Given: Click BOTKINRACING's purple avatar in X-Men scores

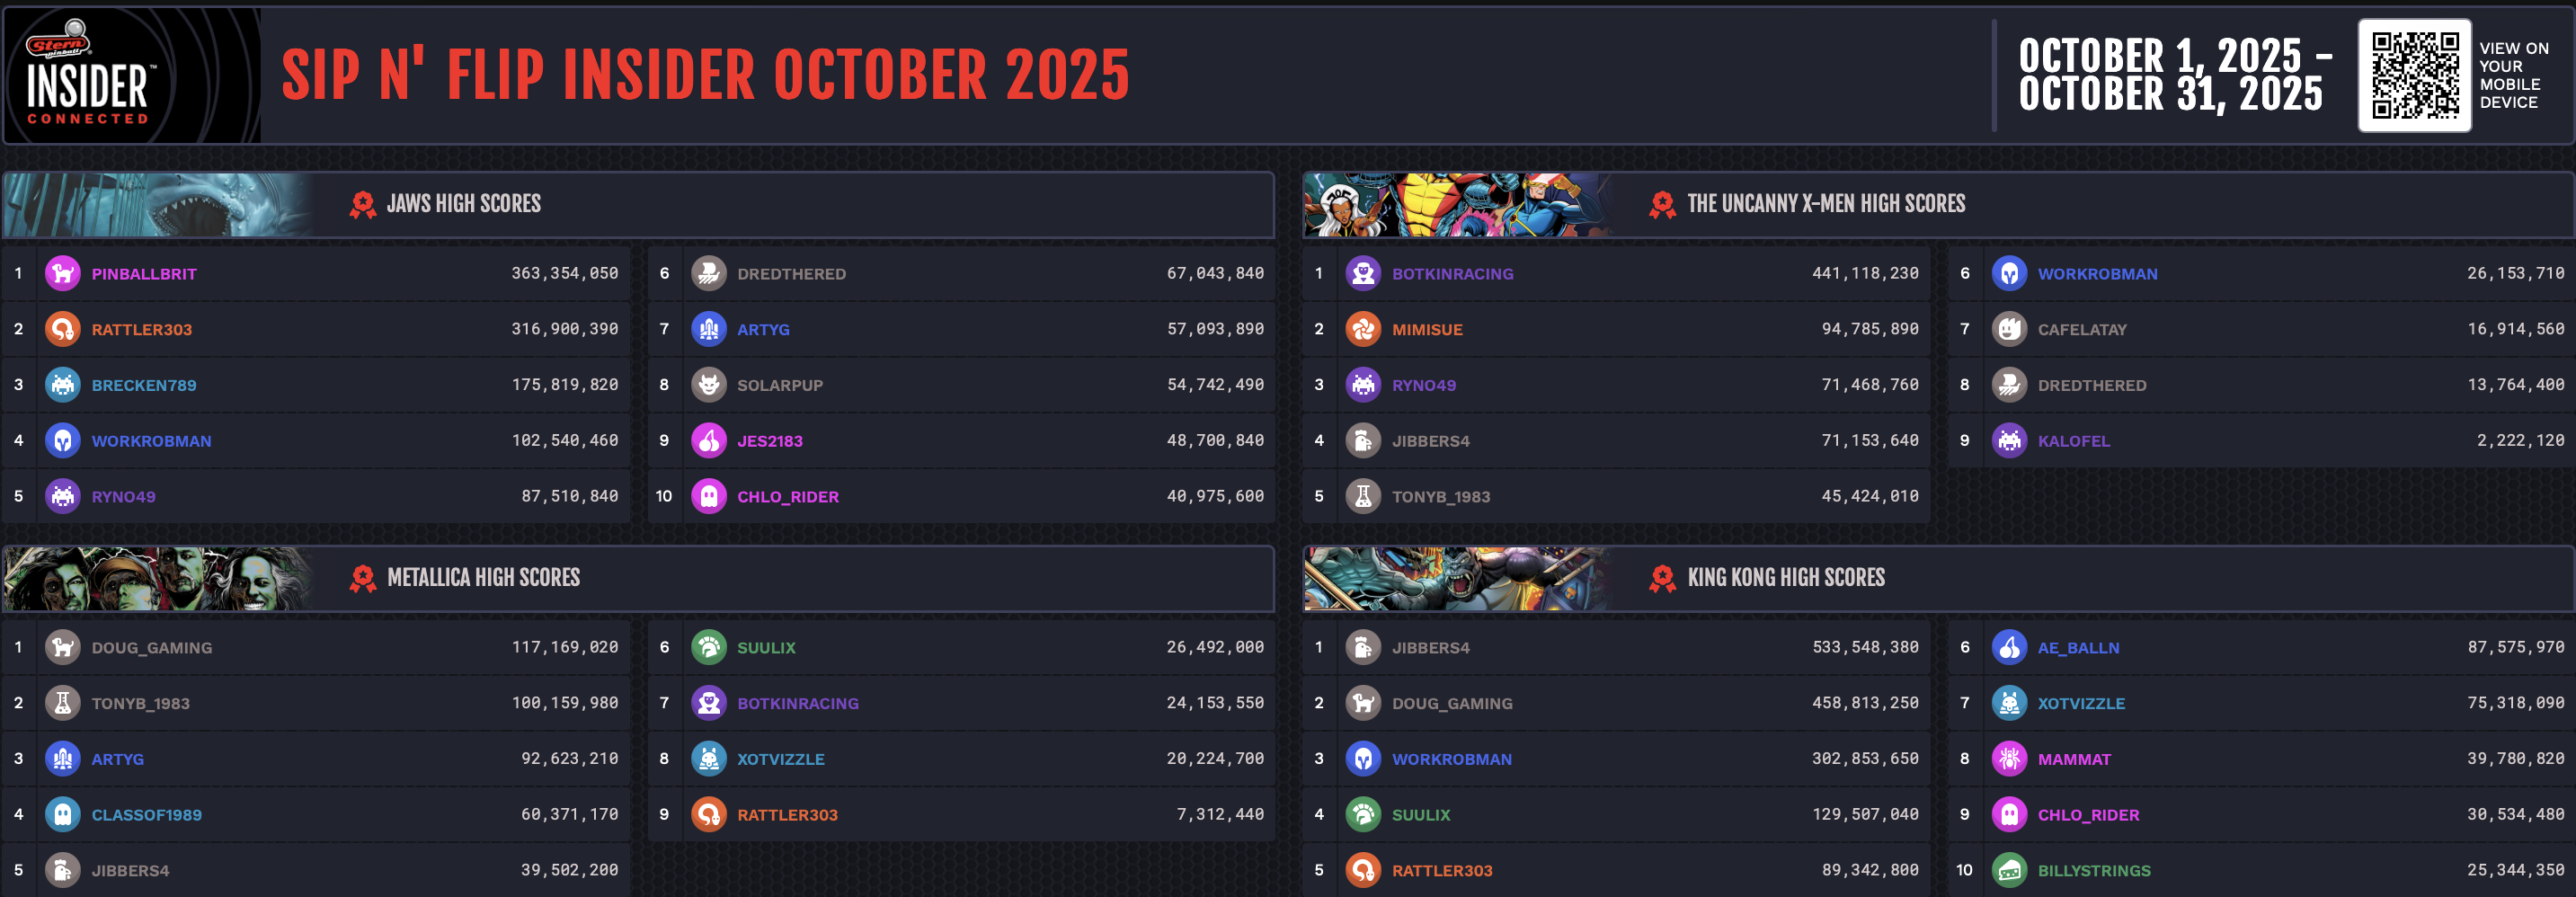Looking at the screenshot, I should coord(1363,273).
